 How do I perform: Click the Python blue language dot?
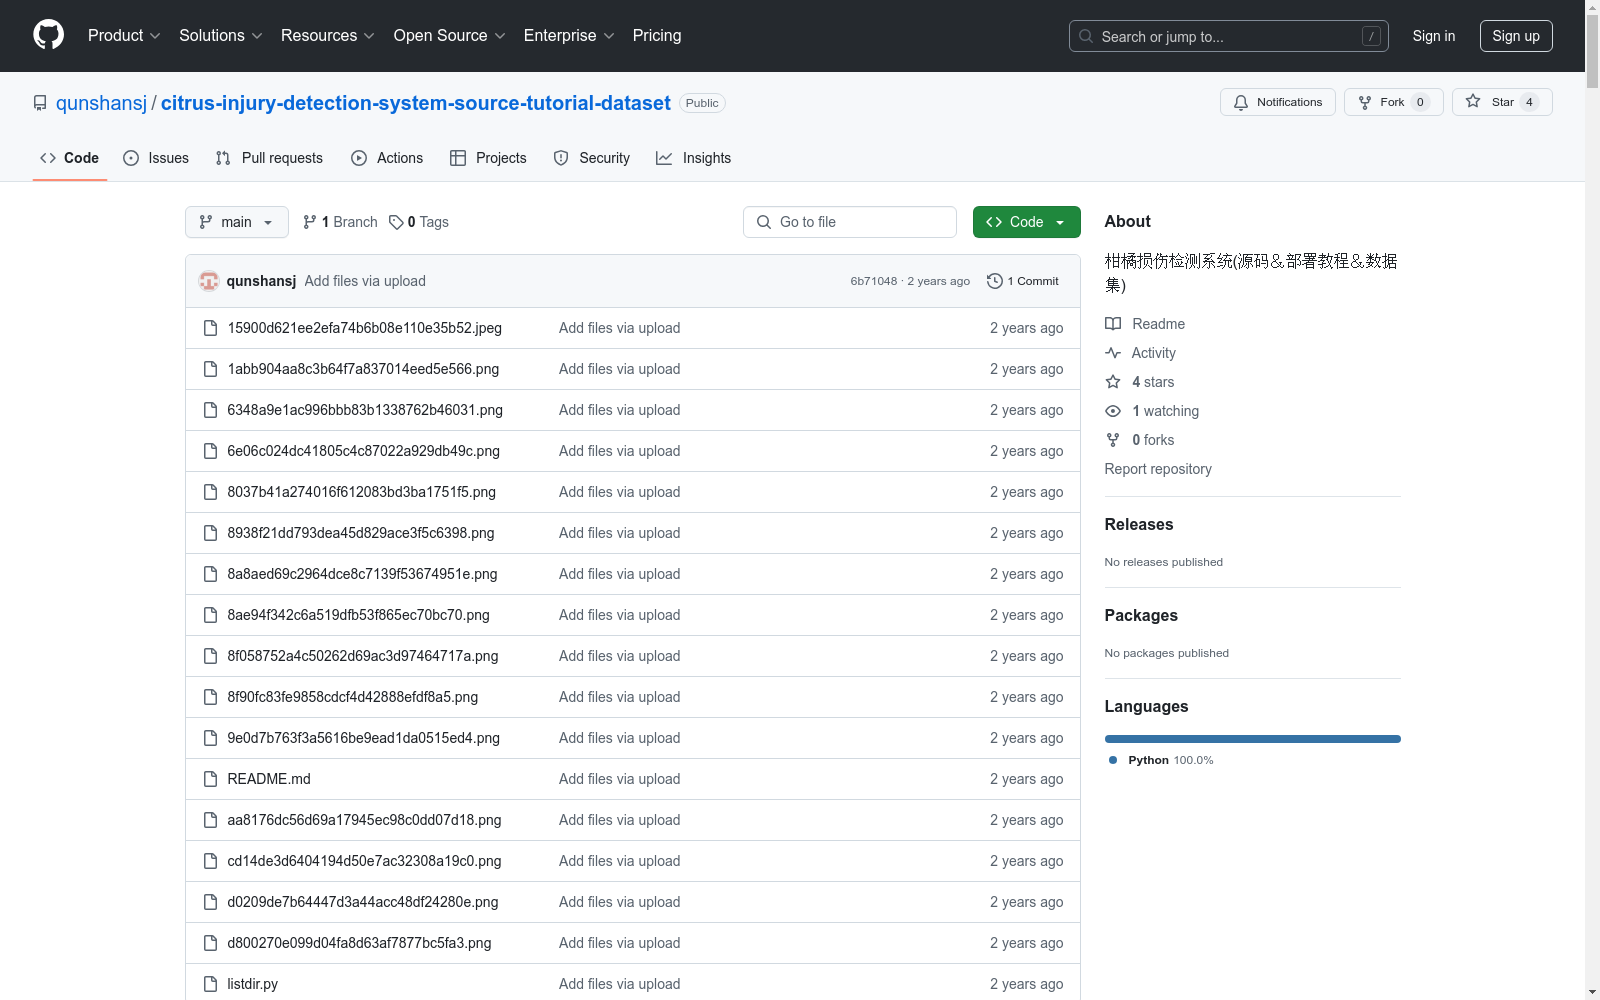click(1113, 760)
